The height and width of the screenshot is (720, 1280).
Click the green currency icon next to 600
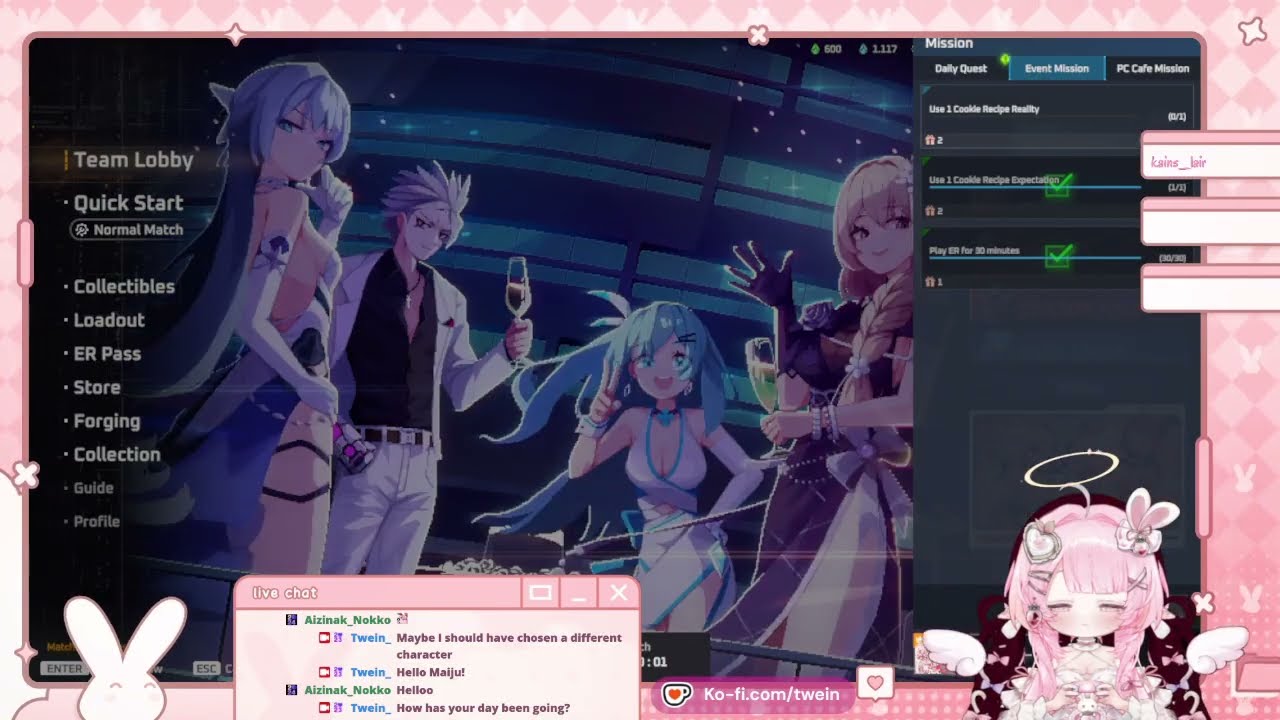click(814, 48)
